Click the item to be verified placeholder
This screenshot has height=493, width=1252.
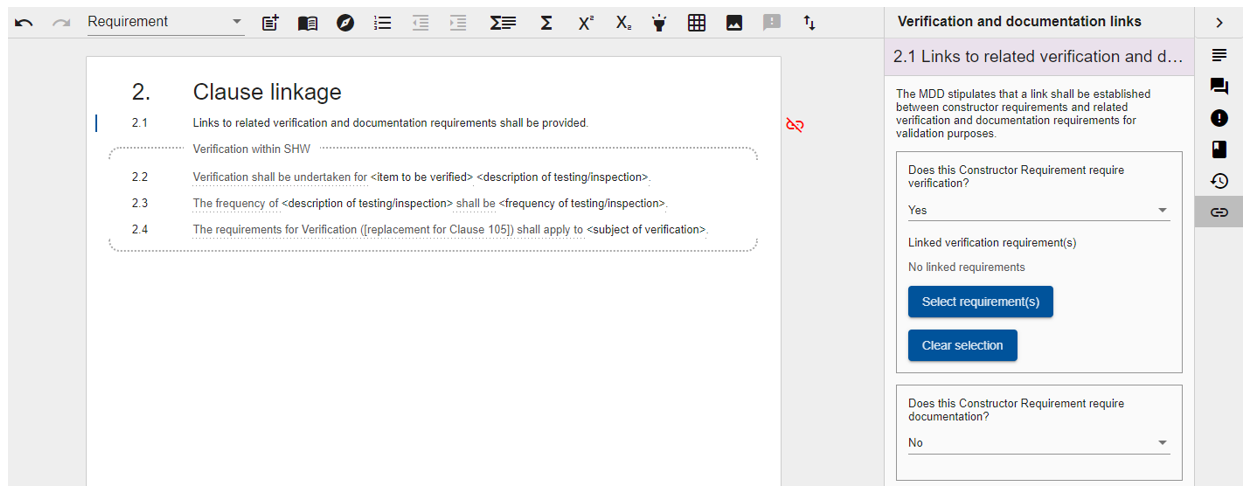[421, 178]
